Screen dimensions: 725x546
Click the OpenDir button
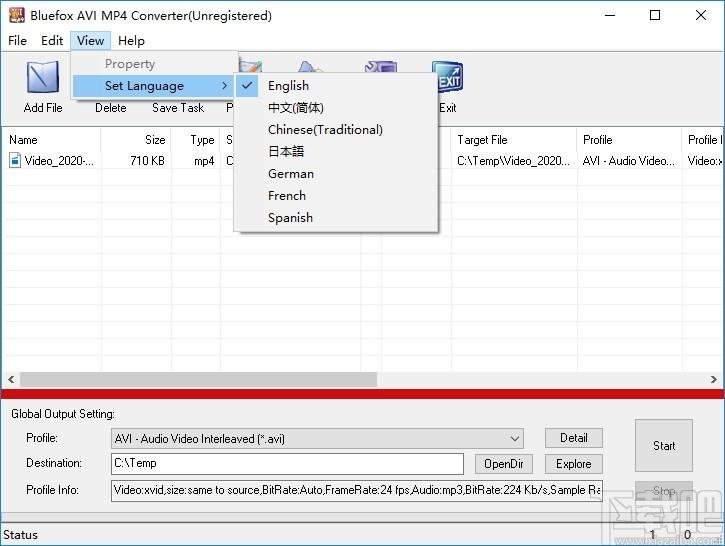tap(504, 464)
